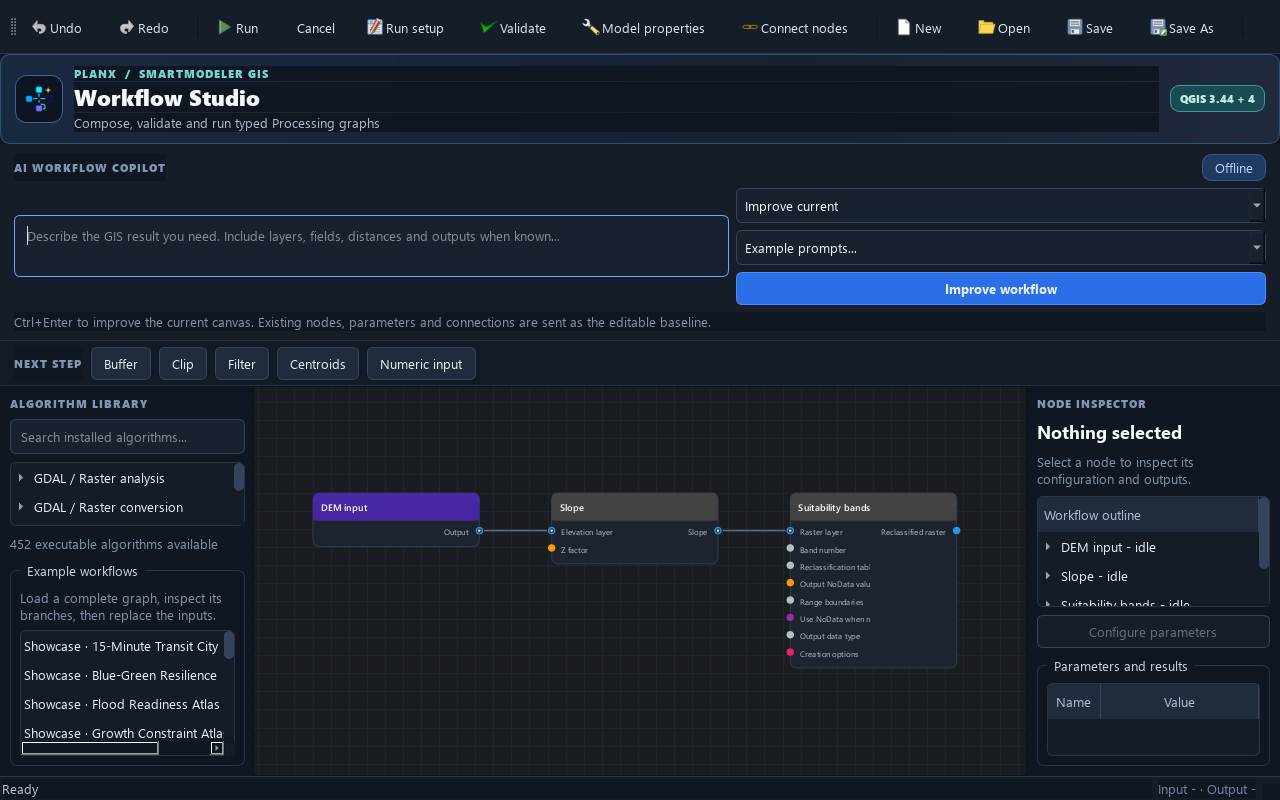Click the example workflows vertical scrollbar
This screenshot has width=1280, height=800.
pos(229,645)
